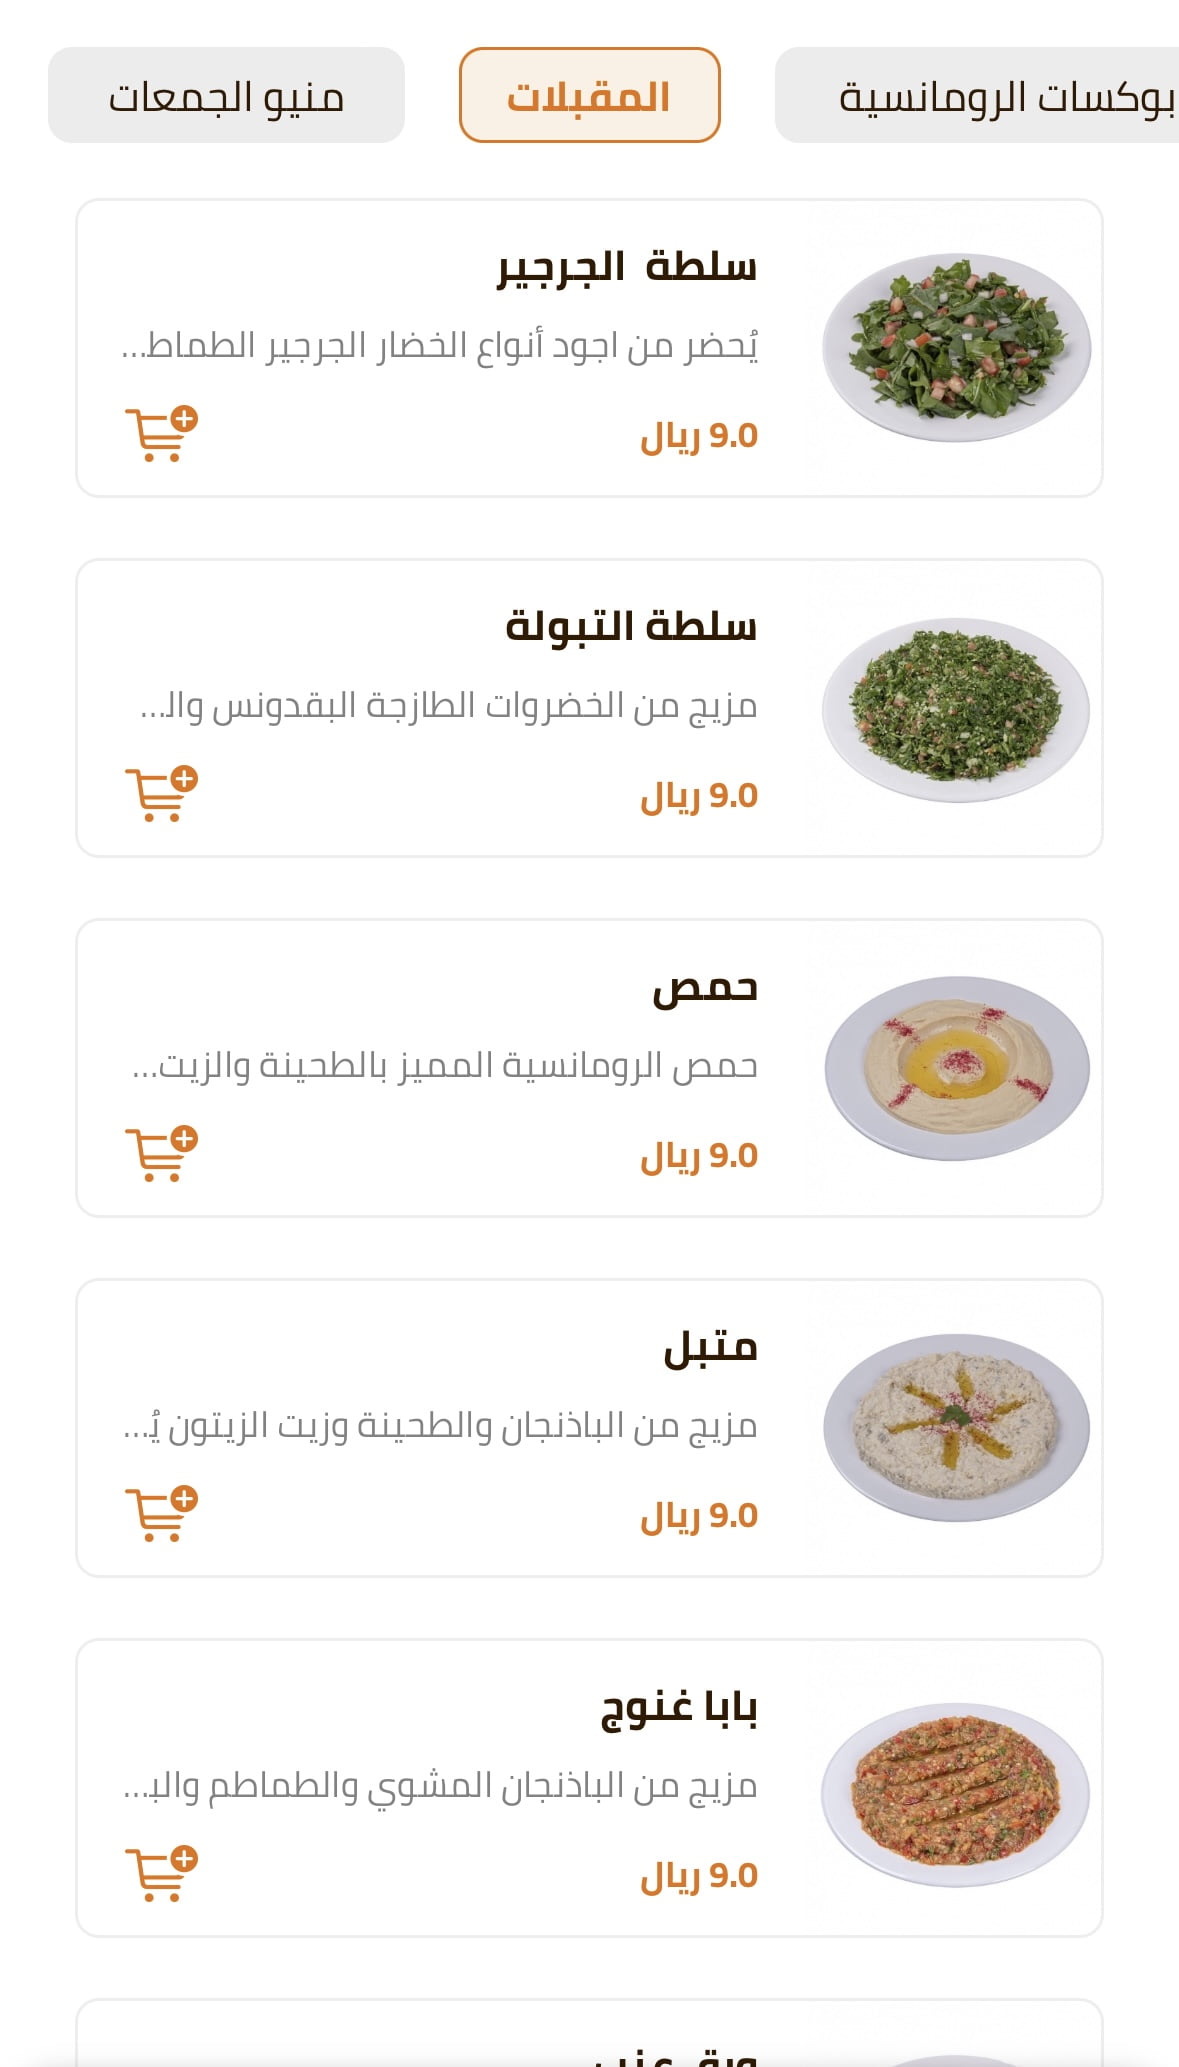Open the سلطة الجرجير item title
1179x2067 pixels.
(627, 267)
